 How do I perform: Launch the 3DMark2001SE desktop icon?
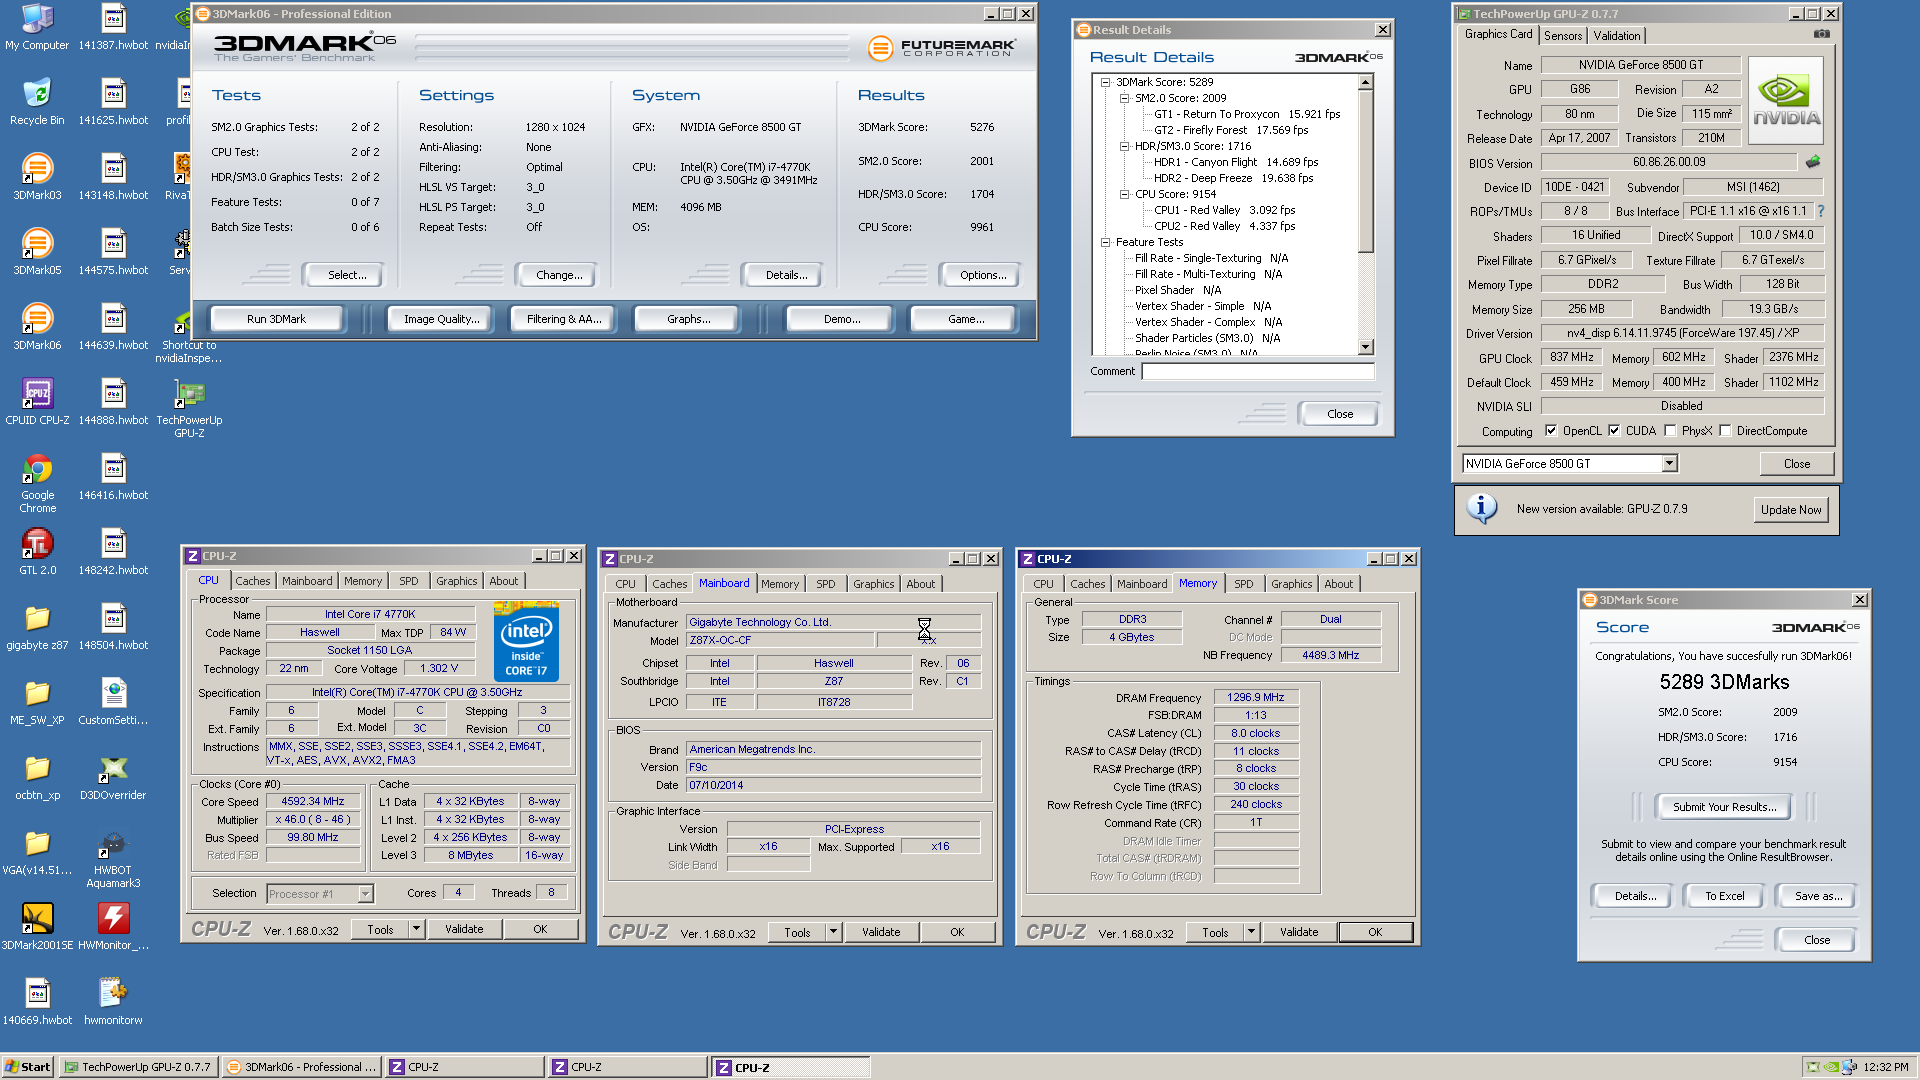point(37,927)
